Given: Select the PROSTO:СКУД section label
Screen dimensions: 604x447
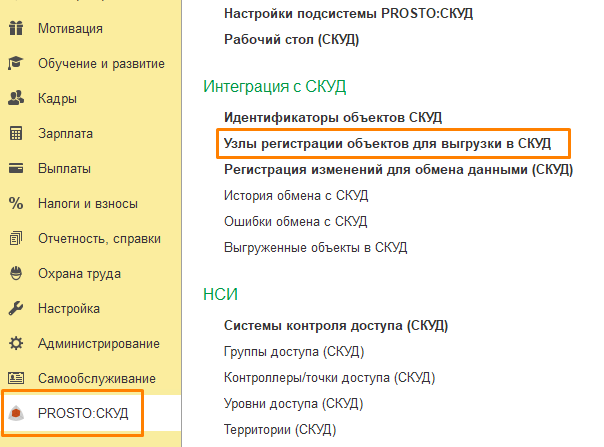Looking at the screenshot, I should click(83, 413).
